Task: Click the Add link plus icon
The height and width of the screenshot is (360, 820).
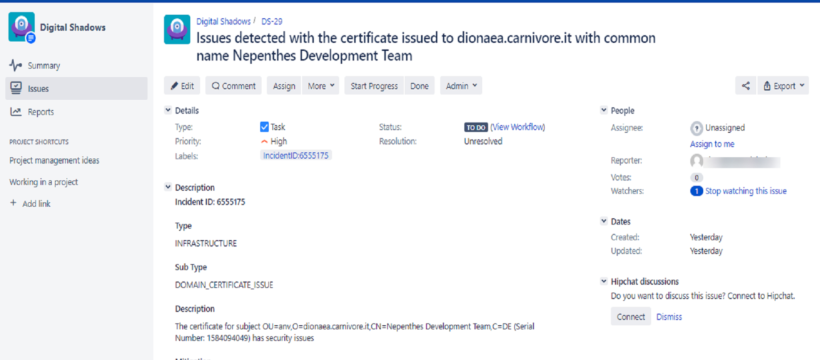Action: [14, 204]
